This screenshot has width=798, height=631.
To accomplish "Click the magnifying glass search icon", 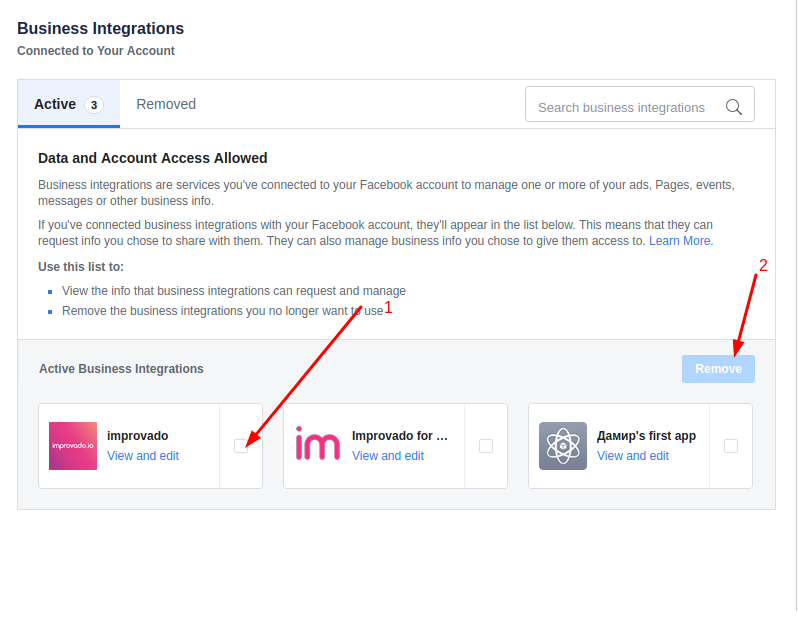I will [733, 107].
